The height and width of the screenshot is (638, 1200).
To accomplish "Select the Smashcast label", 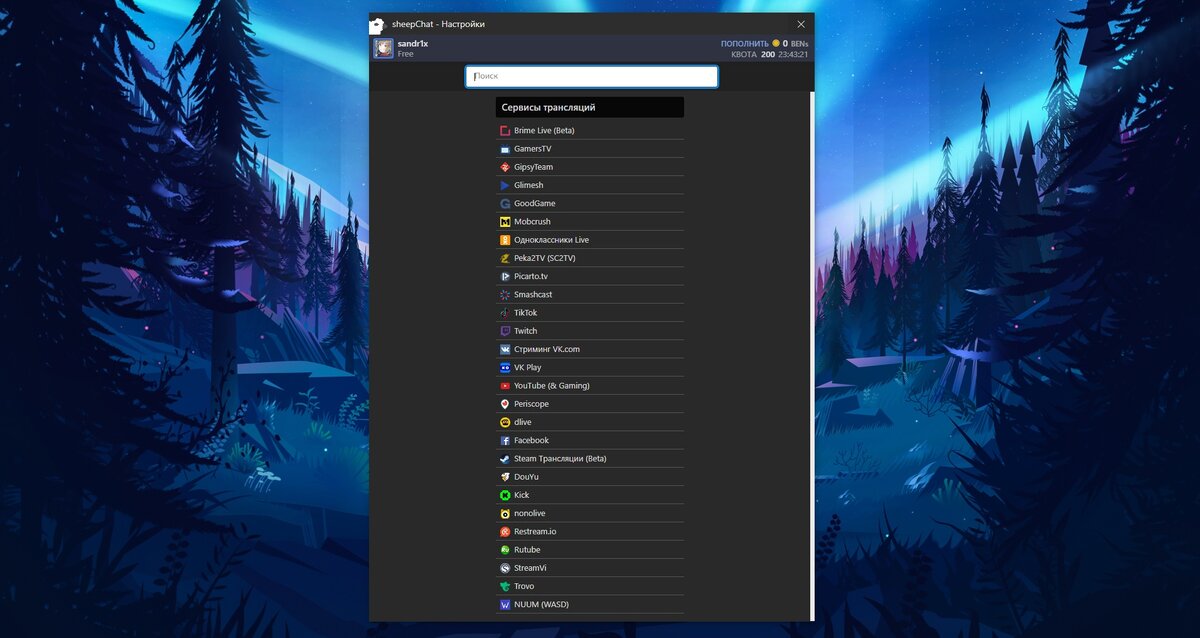I will pyautogui.click(x=533, y=295).
